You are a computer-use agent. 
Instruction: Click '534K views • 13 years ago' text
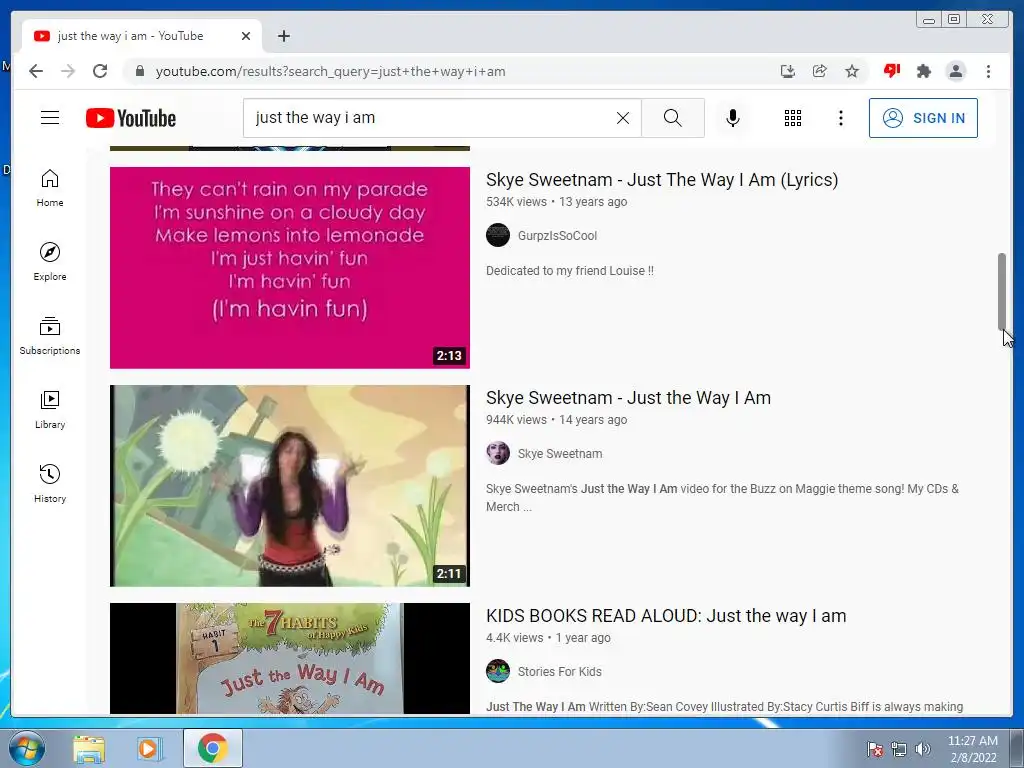(x=556, y=202)
